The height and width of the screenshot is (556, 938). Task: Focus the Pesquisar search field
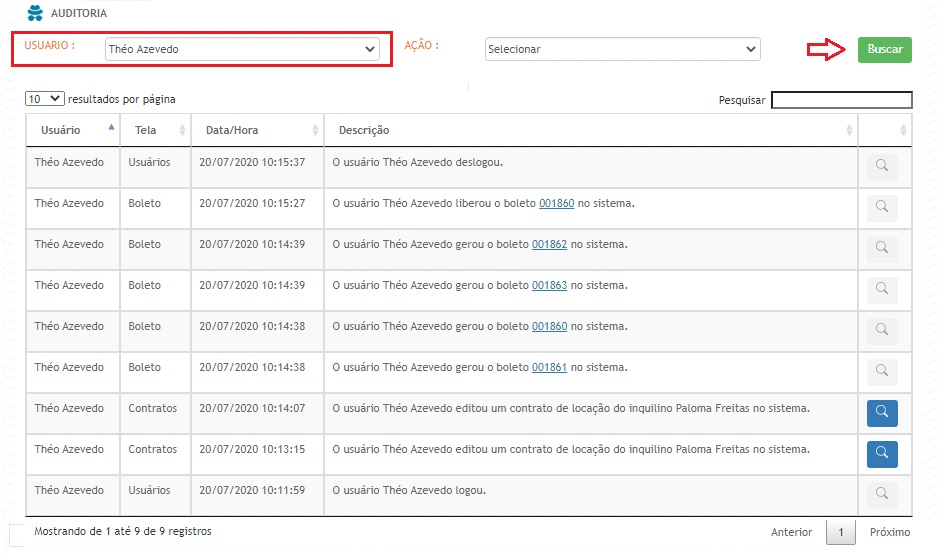[841, 100]
